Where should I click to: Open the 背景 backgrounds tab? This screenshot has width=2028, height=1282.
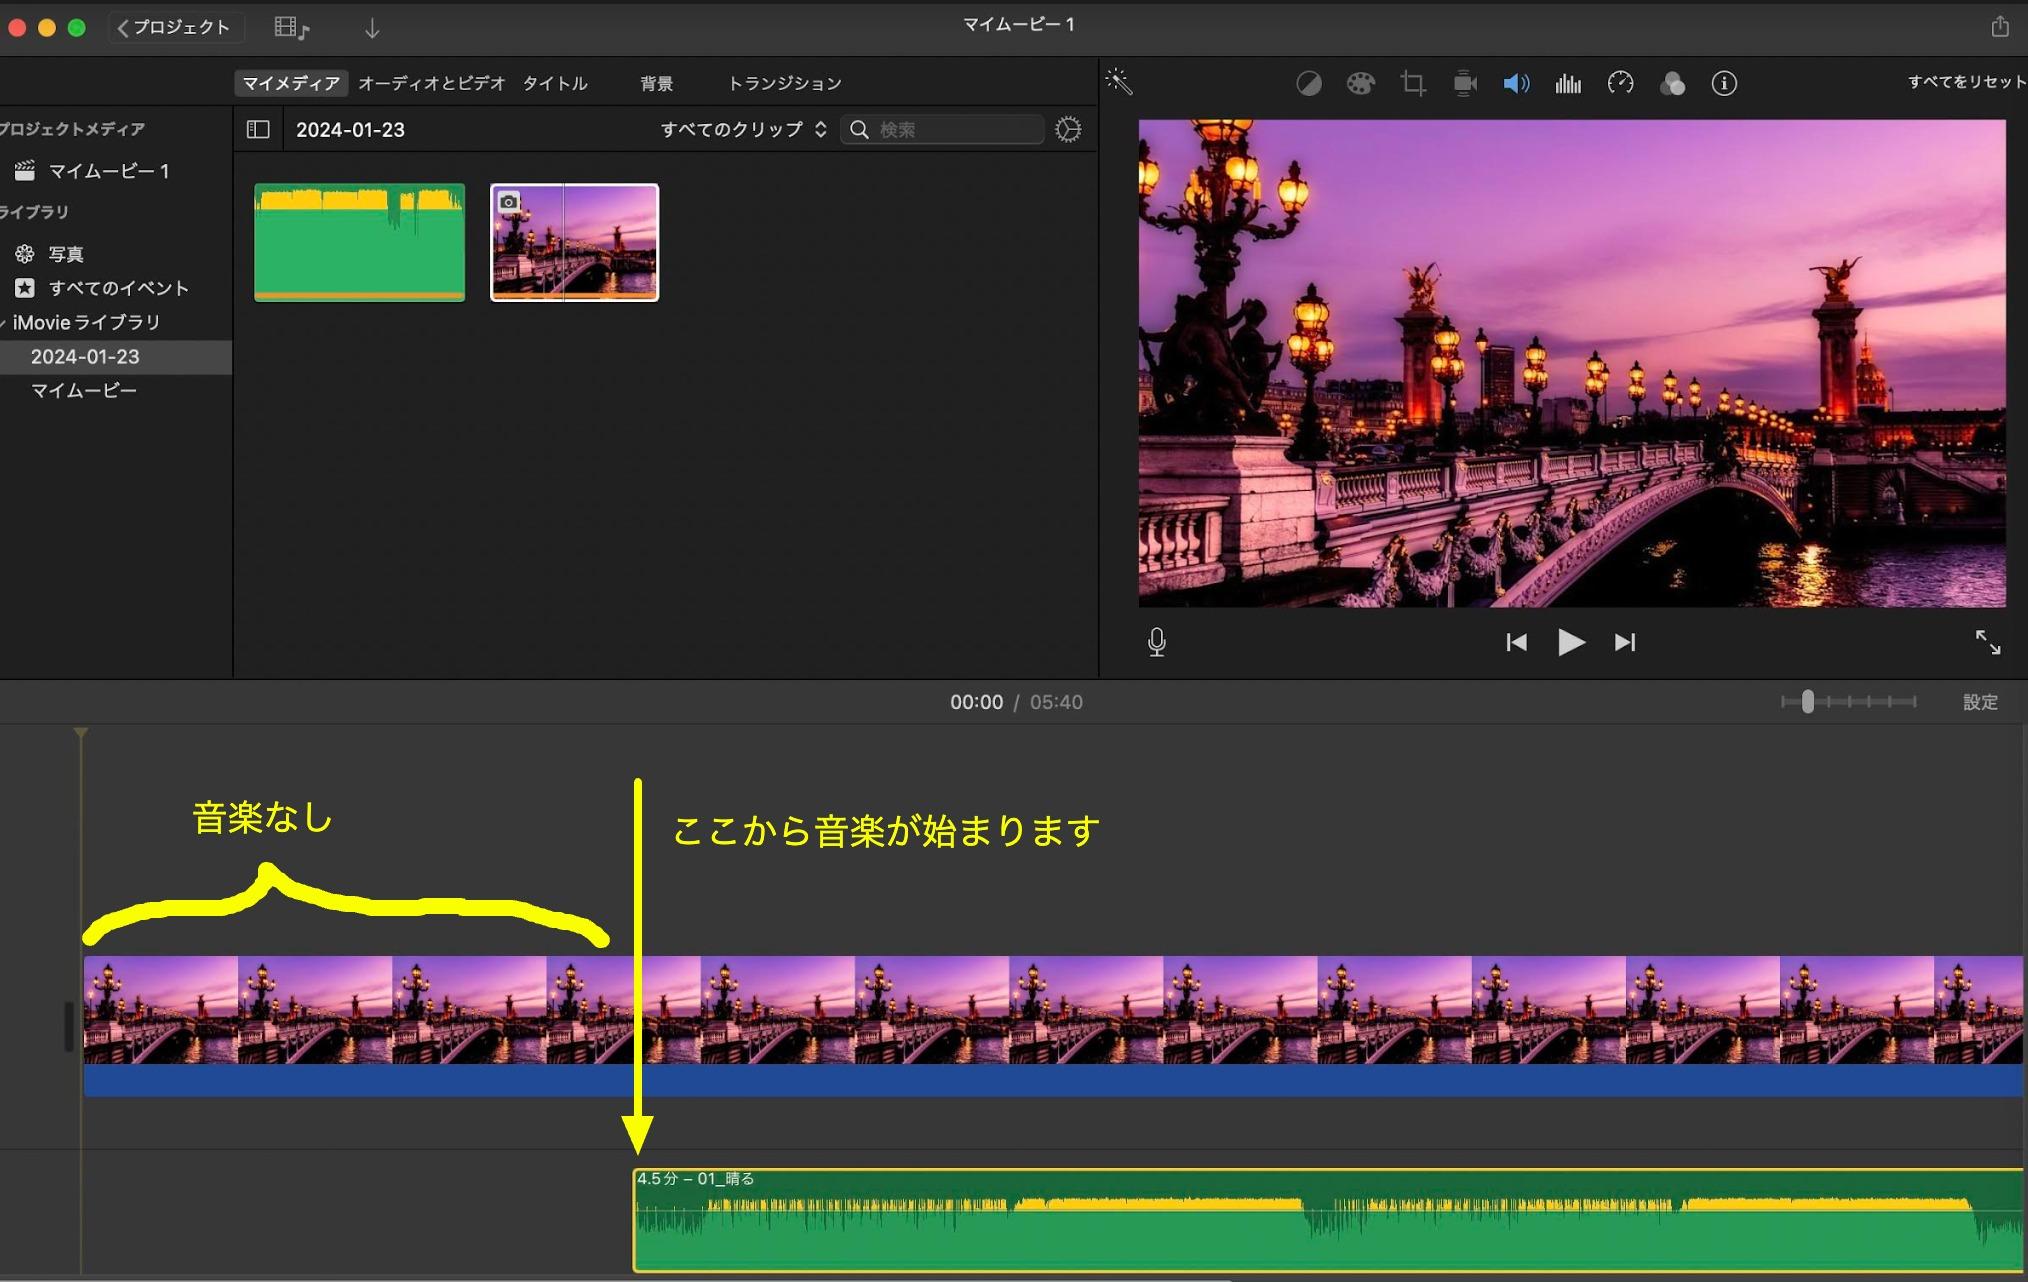coord(656,83)
